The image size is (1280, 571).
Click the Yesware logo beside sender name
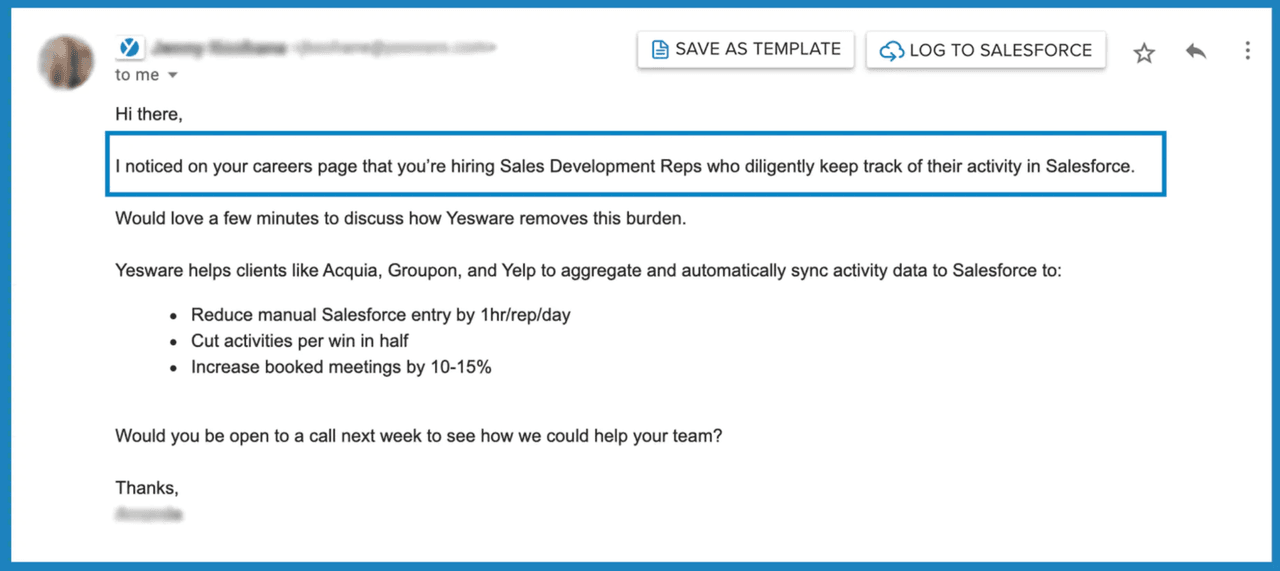tap(129, 47)
